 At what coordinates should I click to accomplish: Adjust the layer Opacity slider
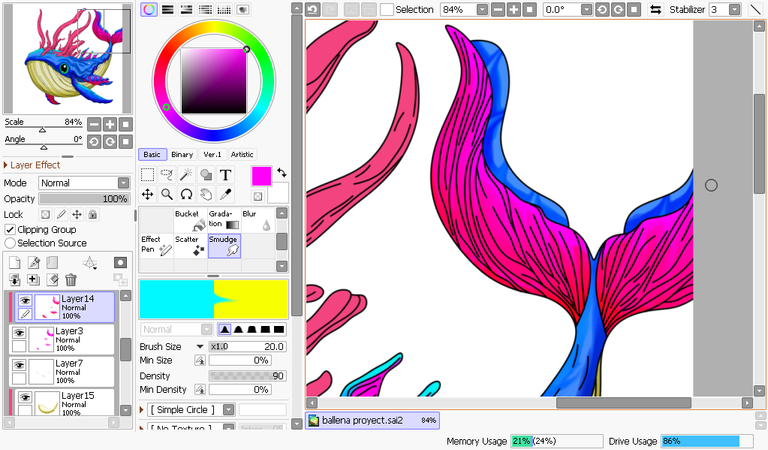pos(84,198)
